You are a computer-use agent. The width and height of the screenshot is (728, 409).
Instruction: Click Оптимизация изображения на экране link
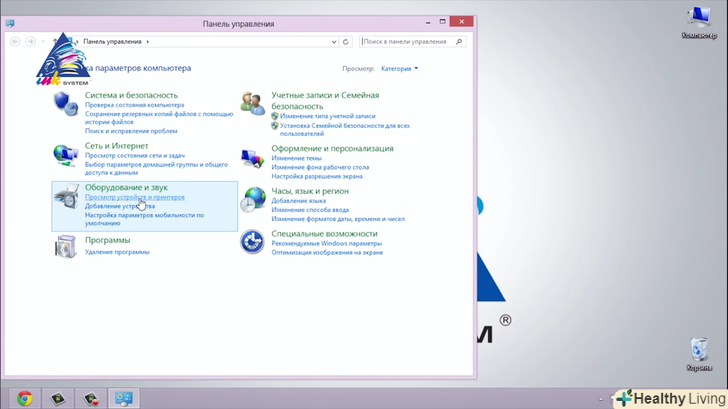tap(327, 253)
